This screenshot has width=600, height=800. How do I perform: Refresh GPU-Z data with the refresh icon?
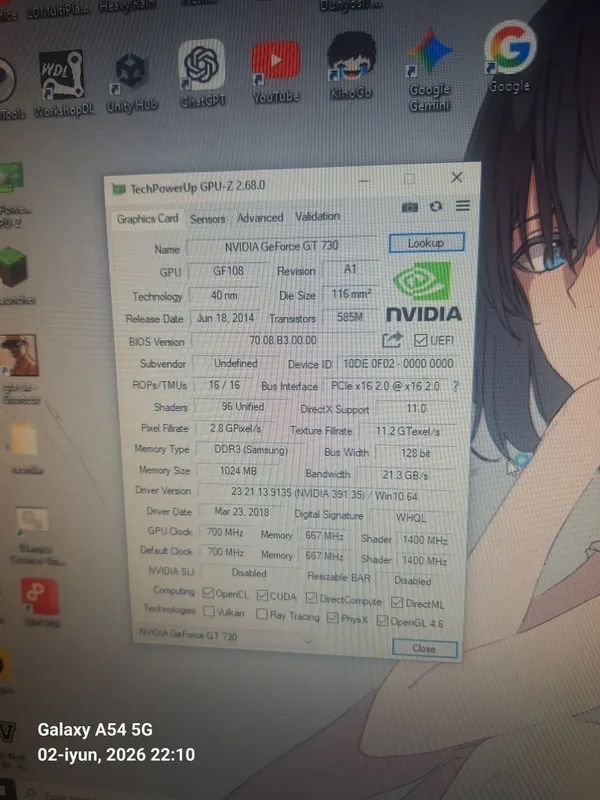(436, 207)
